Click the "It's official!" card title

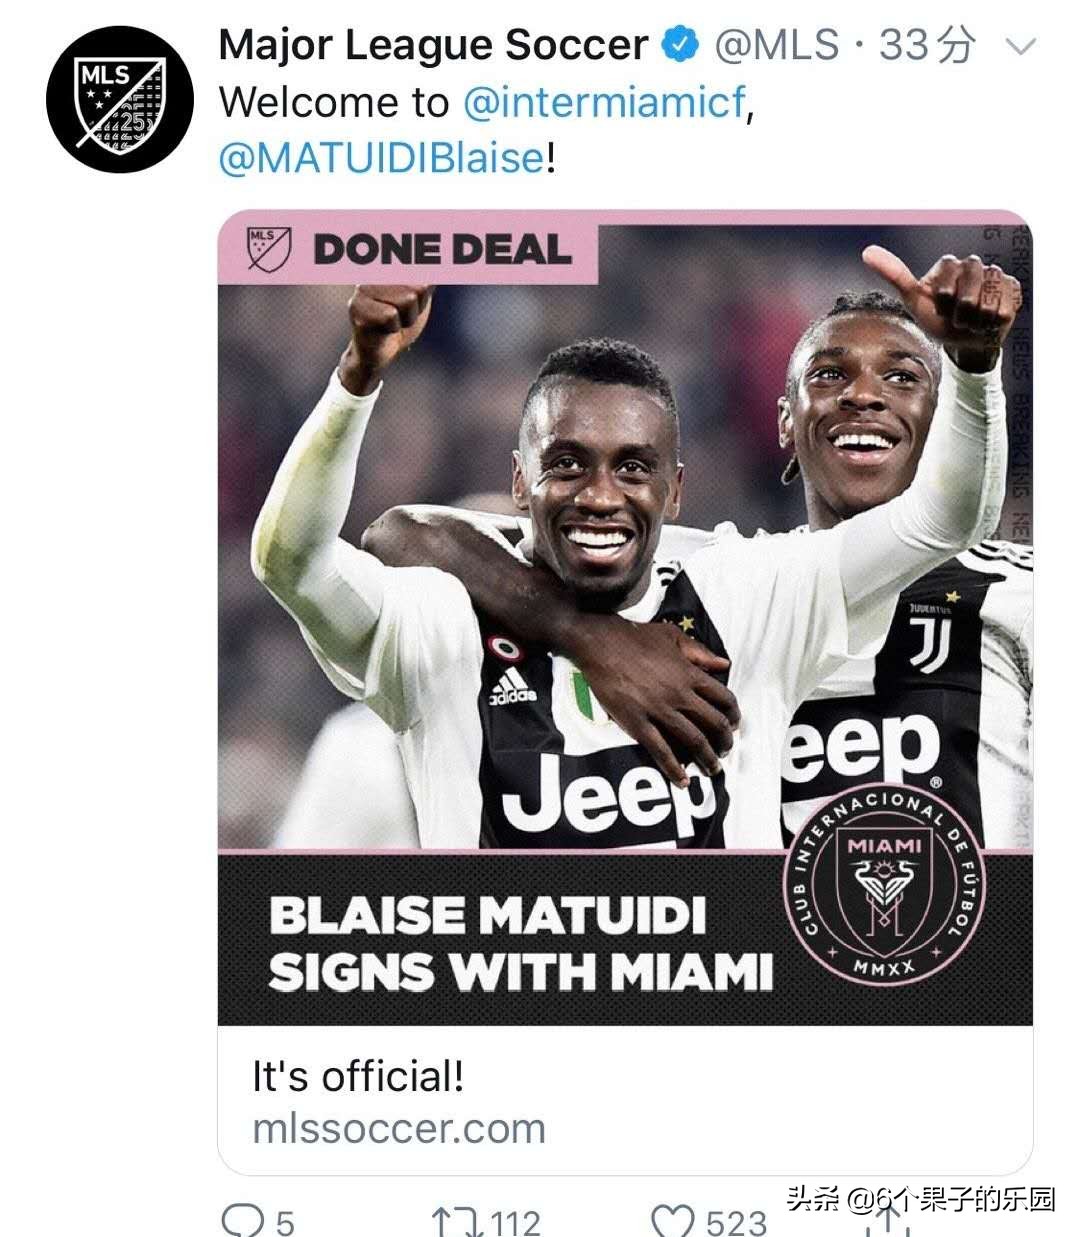pyautogui.click(x=358, y=1077)
